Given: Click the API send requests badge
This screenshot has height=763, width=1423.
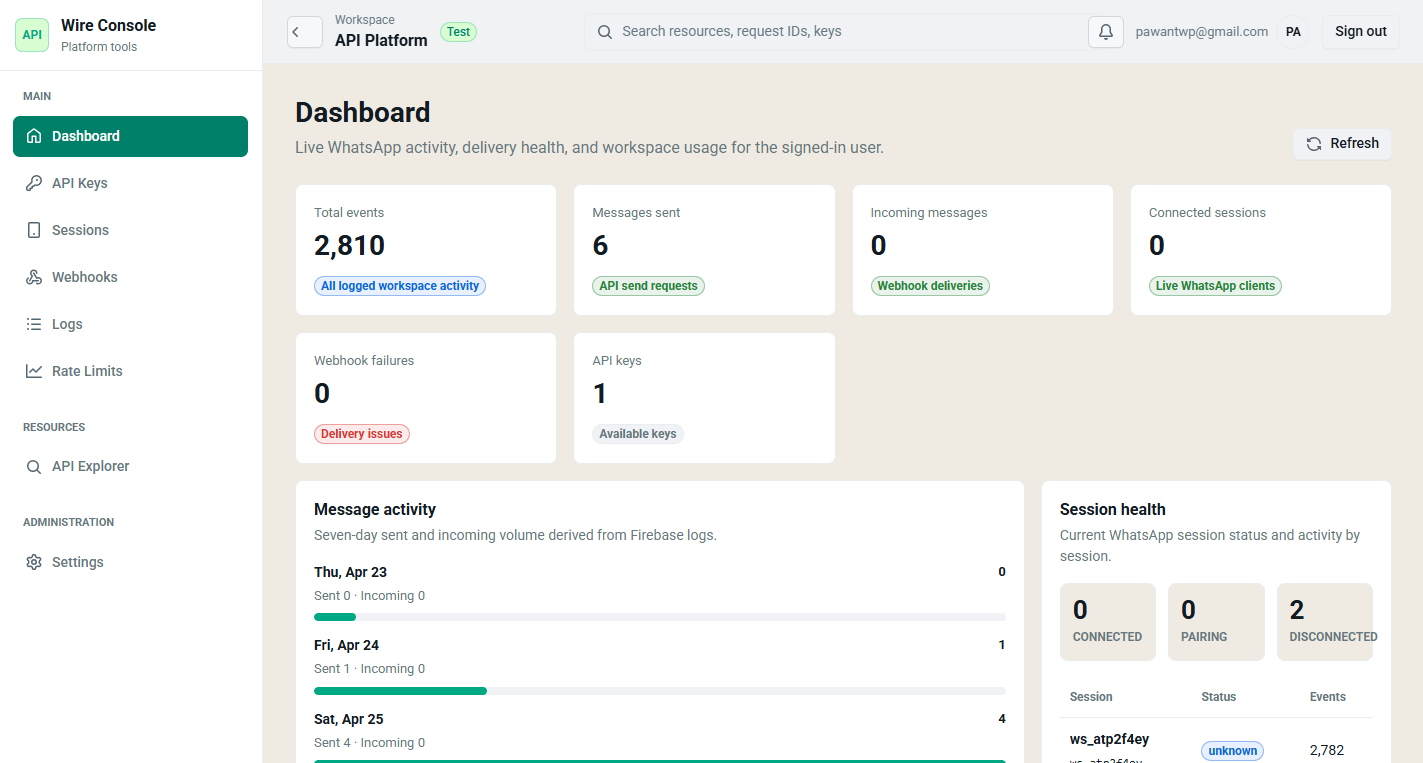Looking at the screenshot, I should click(649, 286).
